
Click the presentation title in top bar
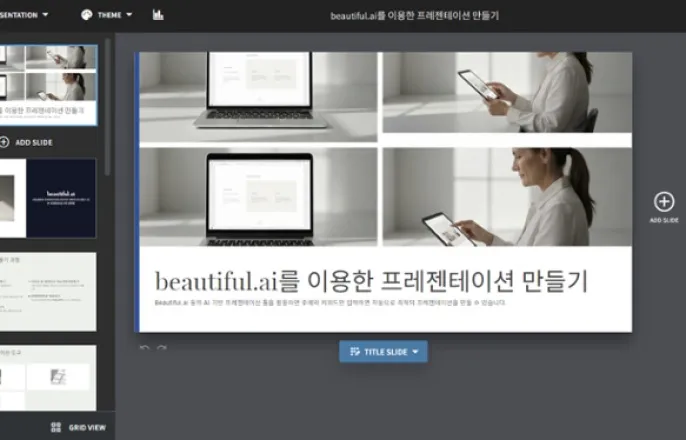tap(414, 16)
